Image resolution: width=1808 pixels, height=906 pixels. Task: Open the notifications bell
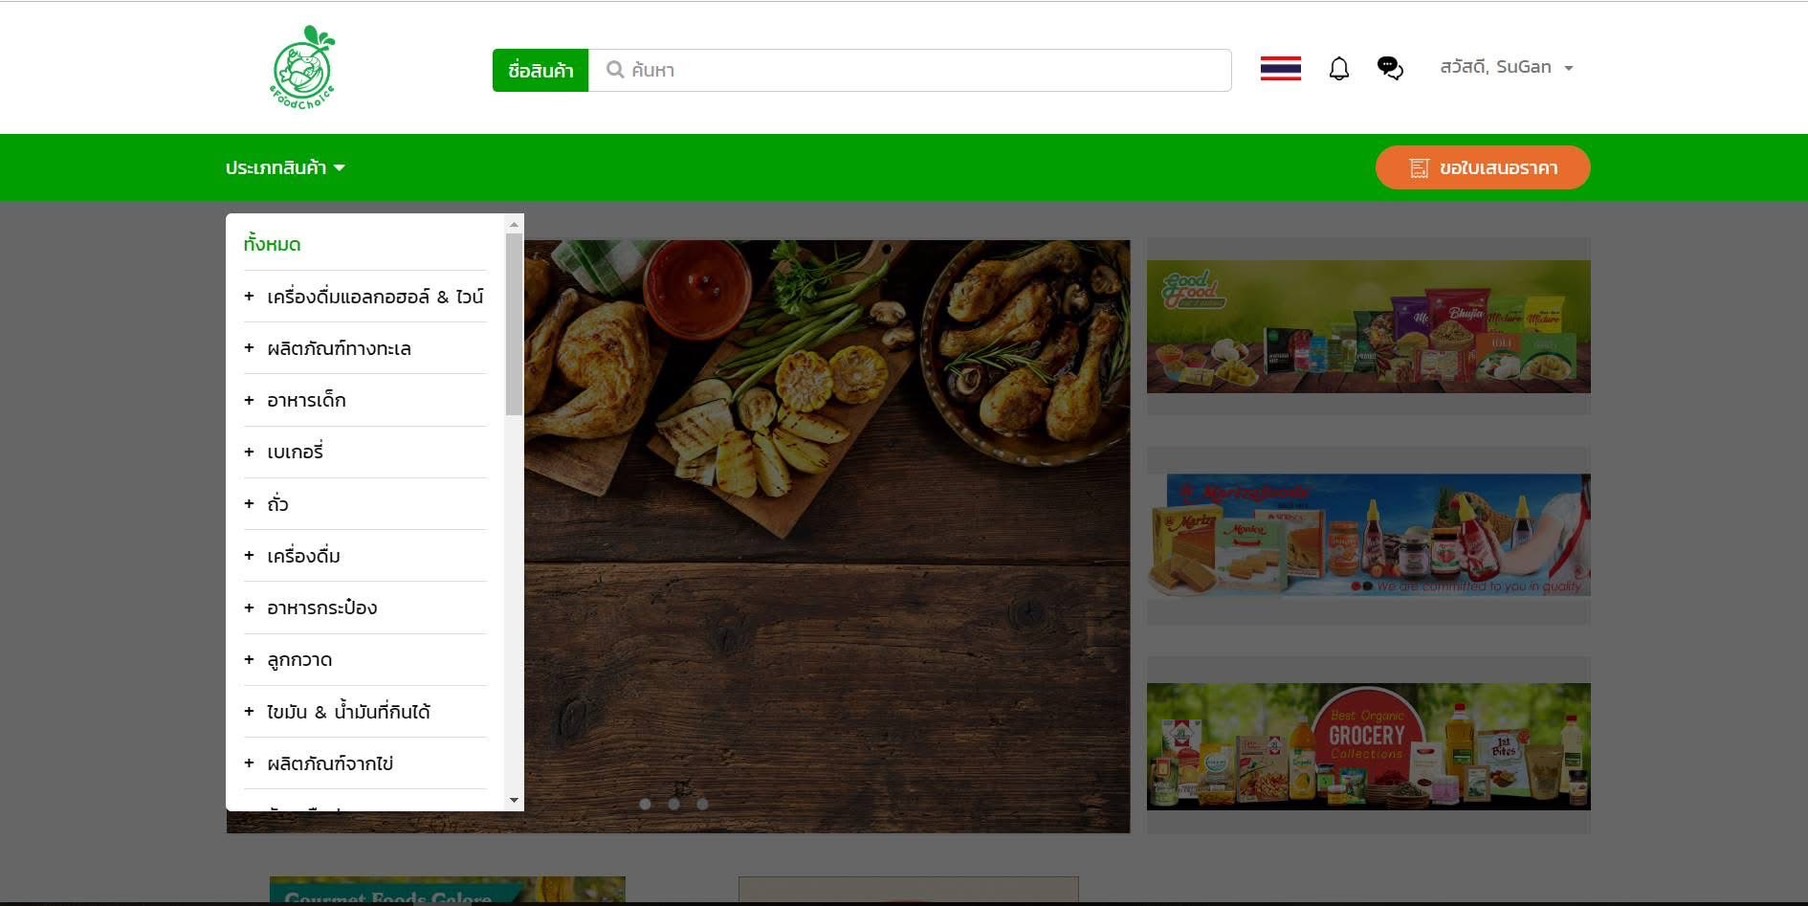click(1338, 68)
